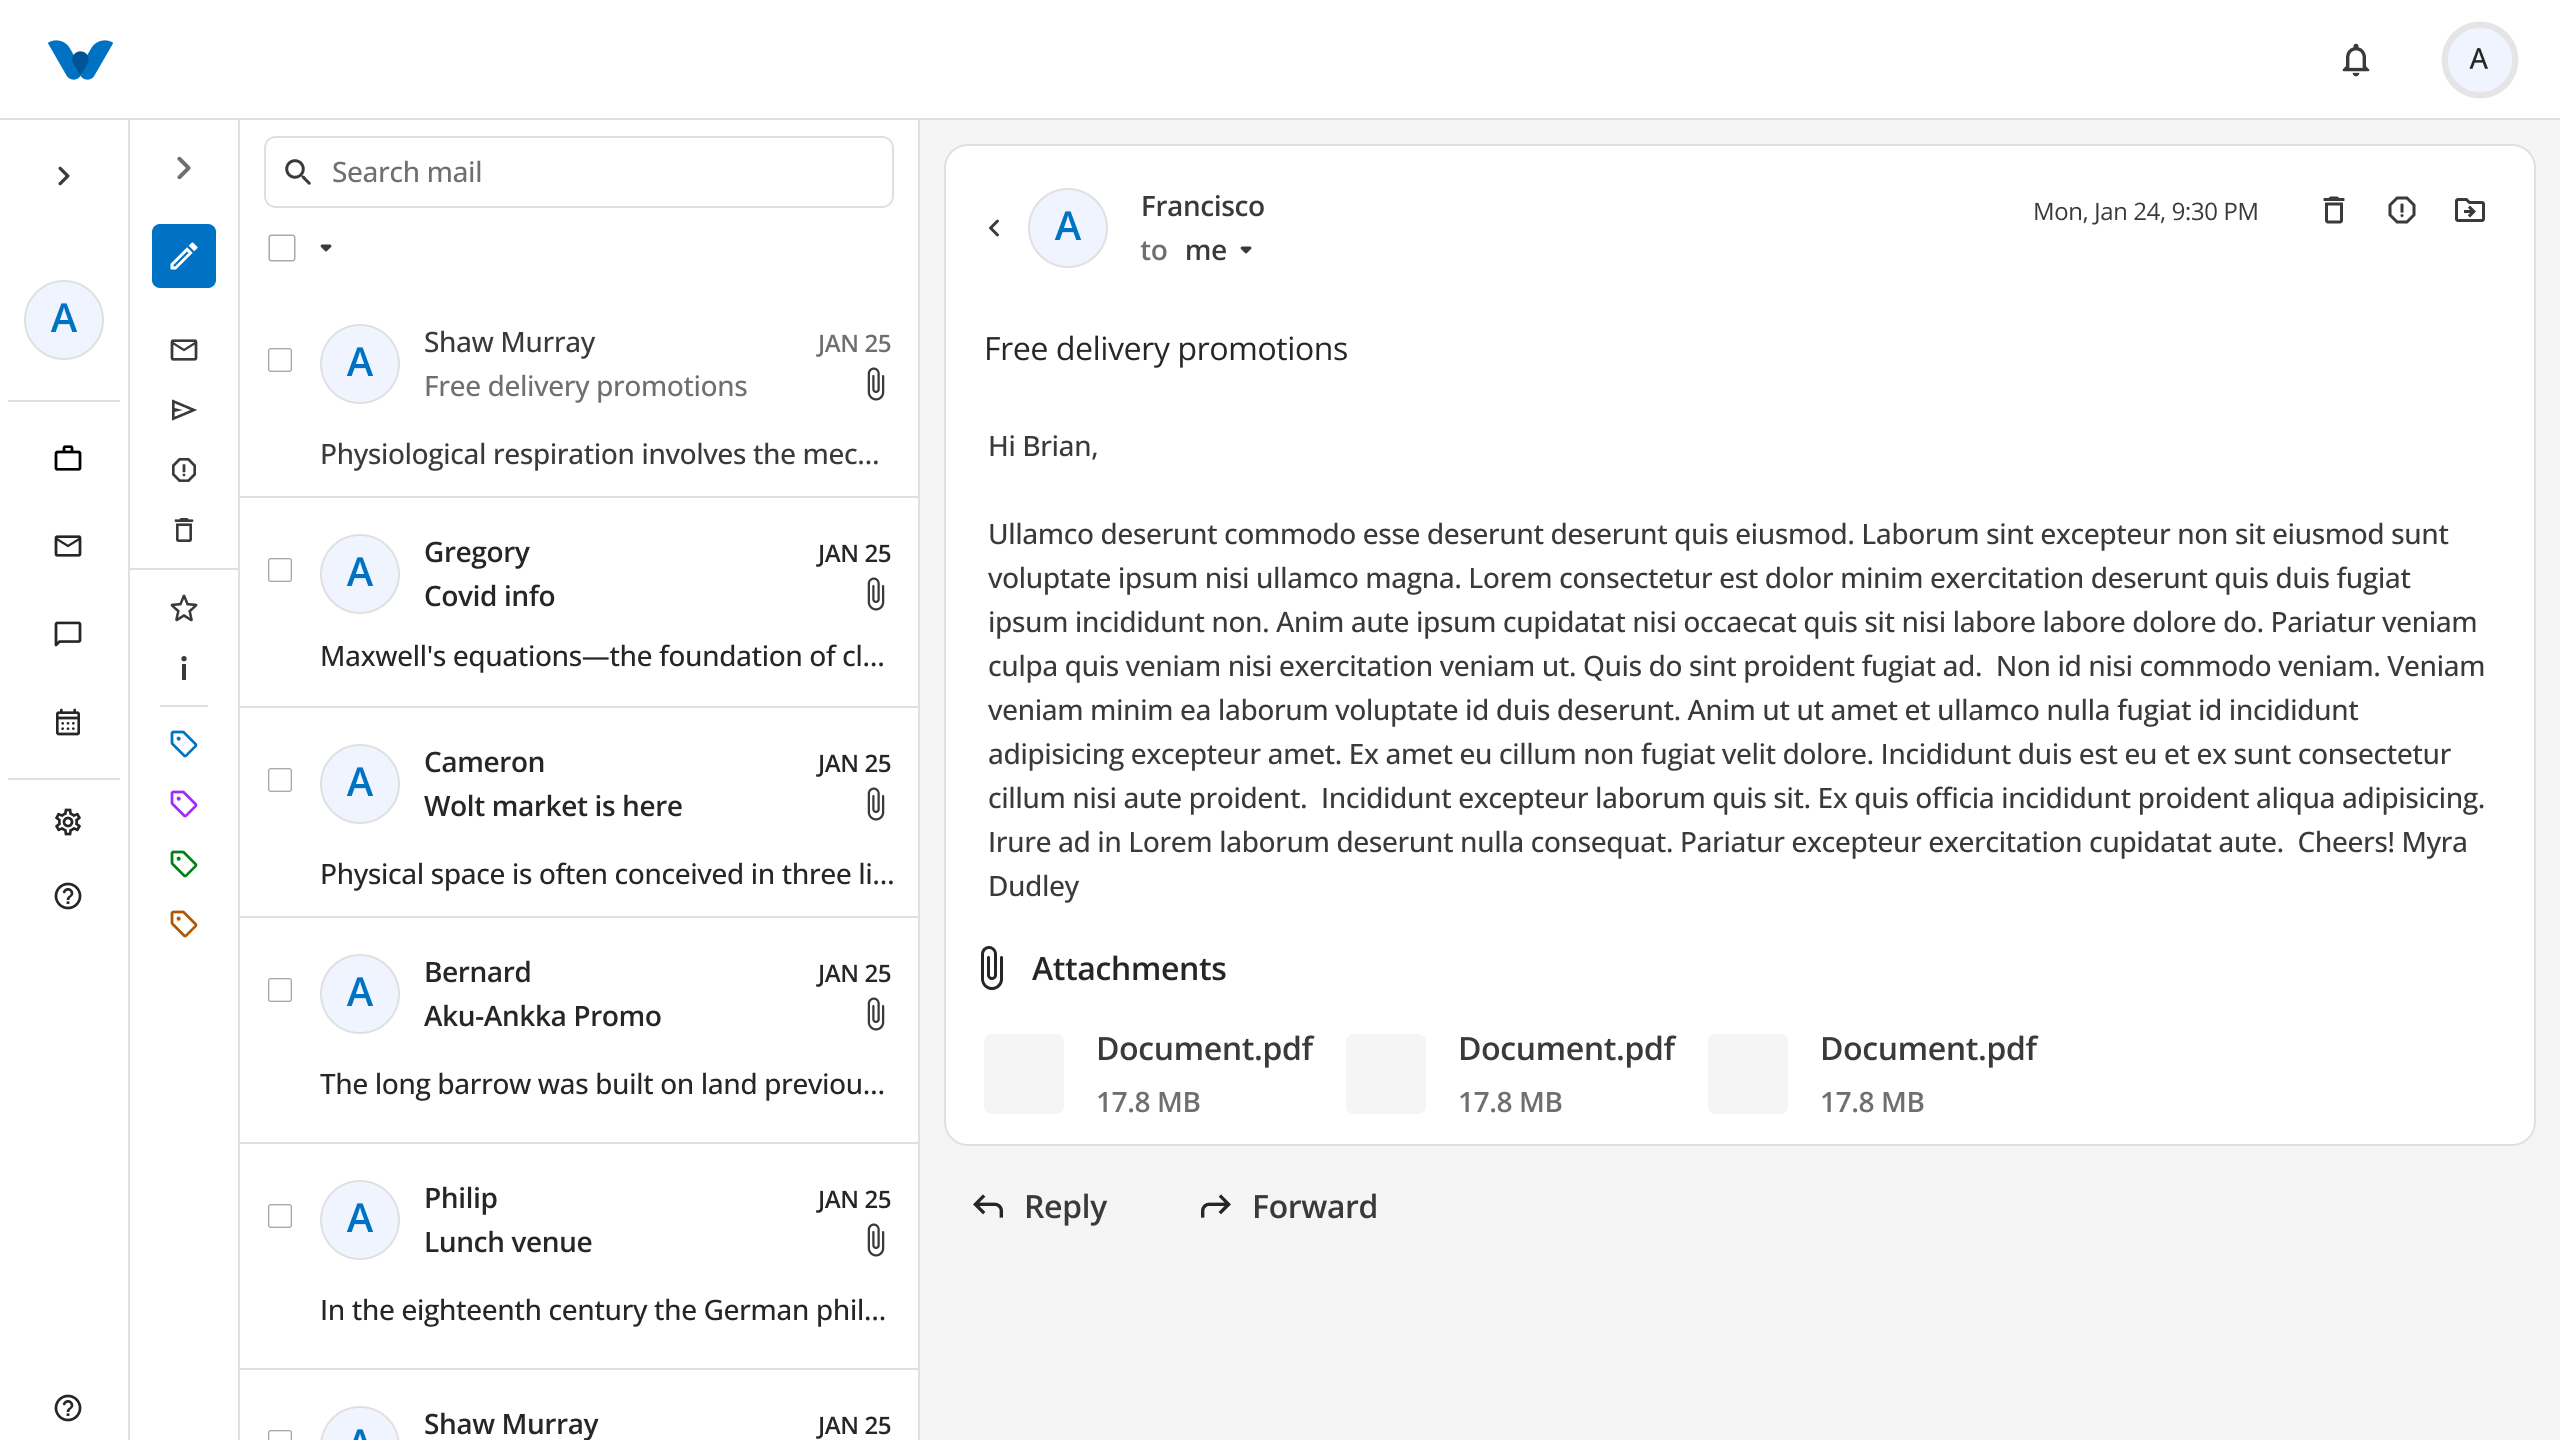Open the spam folder icon in mail sidebar
Screen dimensions: 2560x1440
(x=183, y=470)
